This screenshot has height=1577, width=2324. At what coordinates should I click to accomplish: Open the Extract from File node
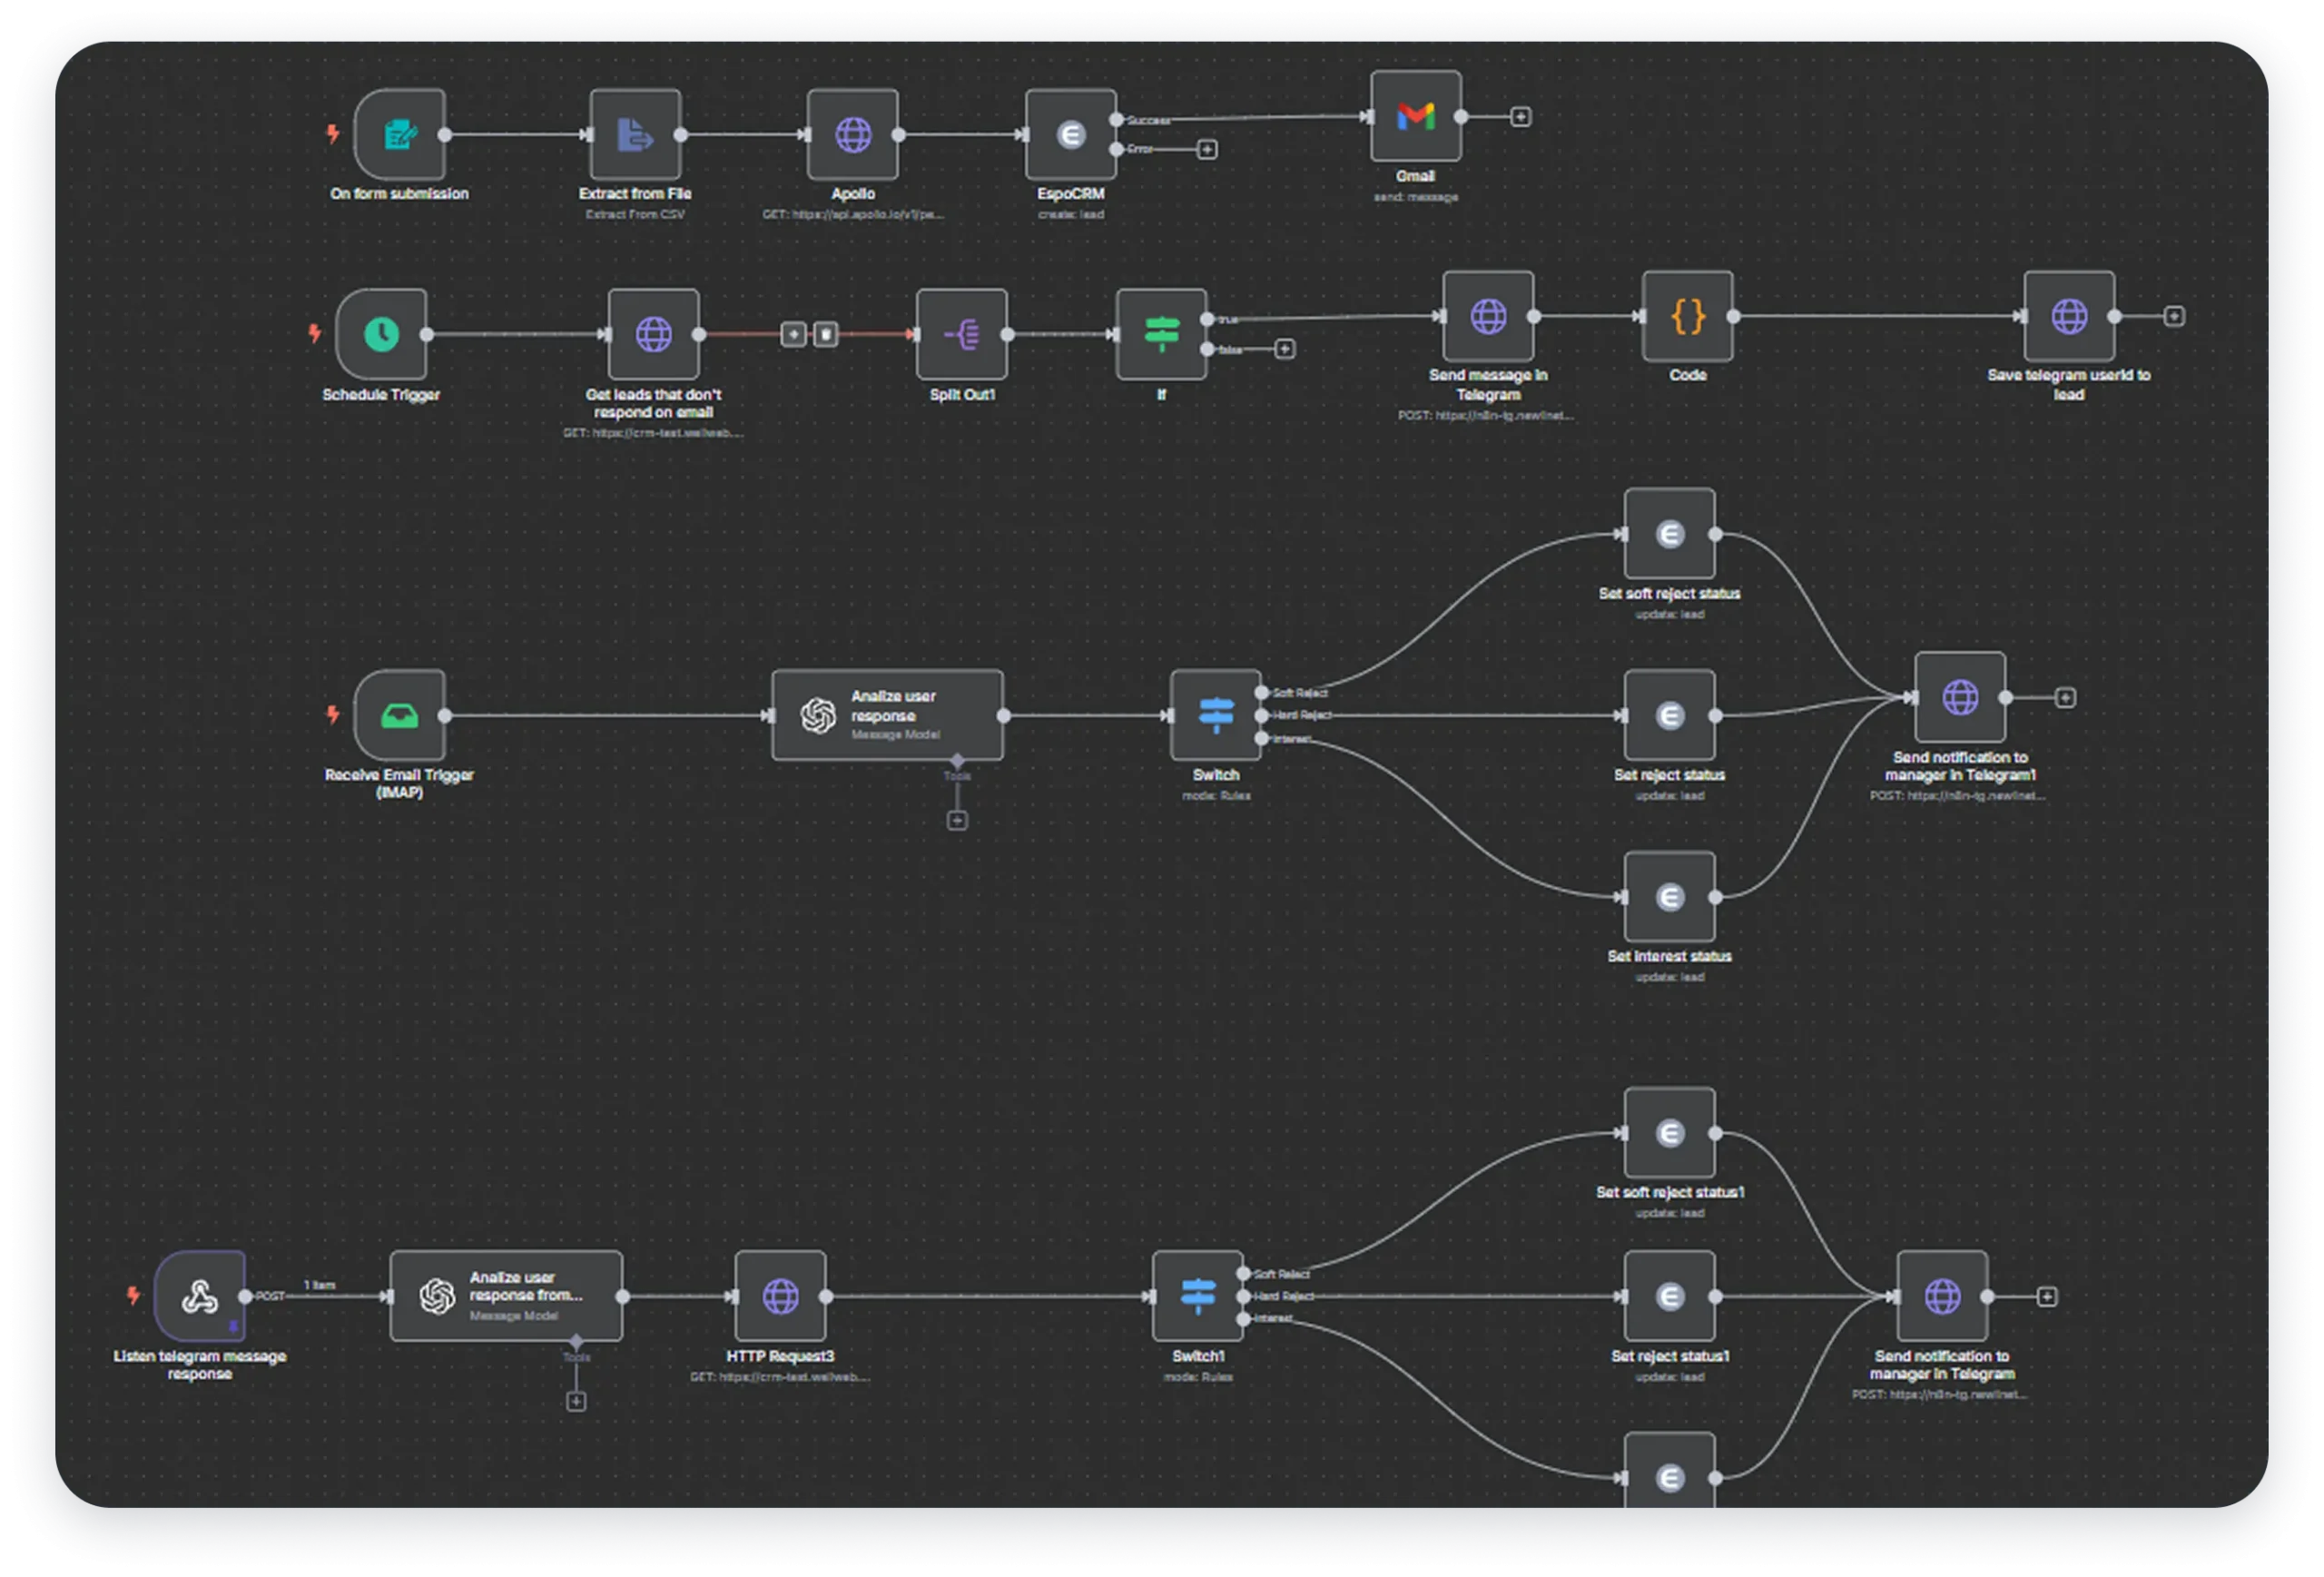[x=635, y=135]
